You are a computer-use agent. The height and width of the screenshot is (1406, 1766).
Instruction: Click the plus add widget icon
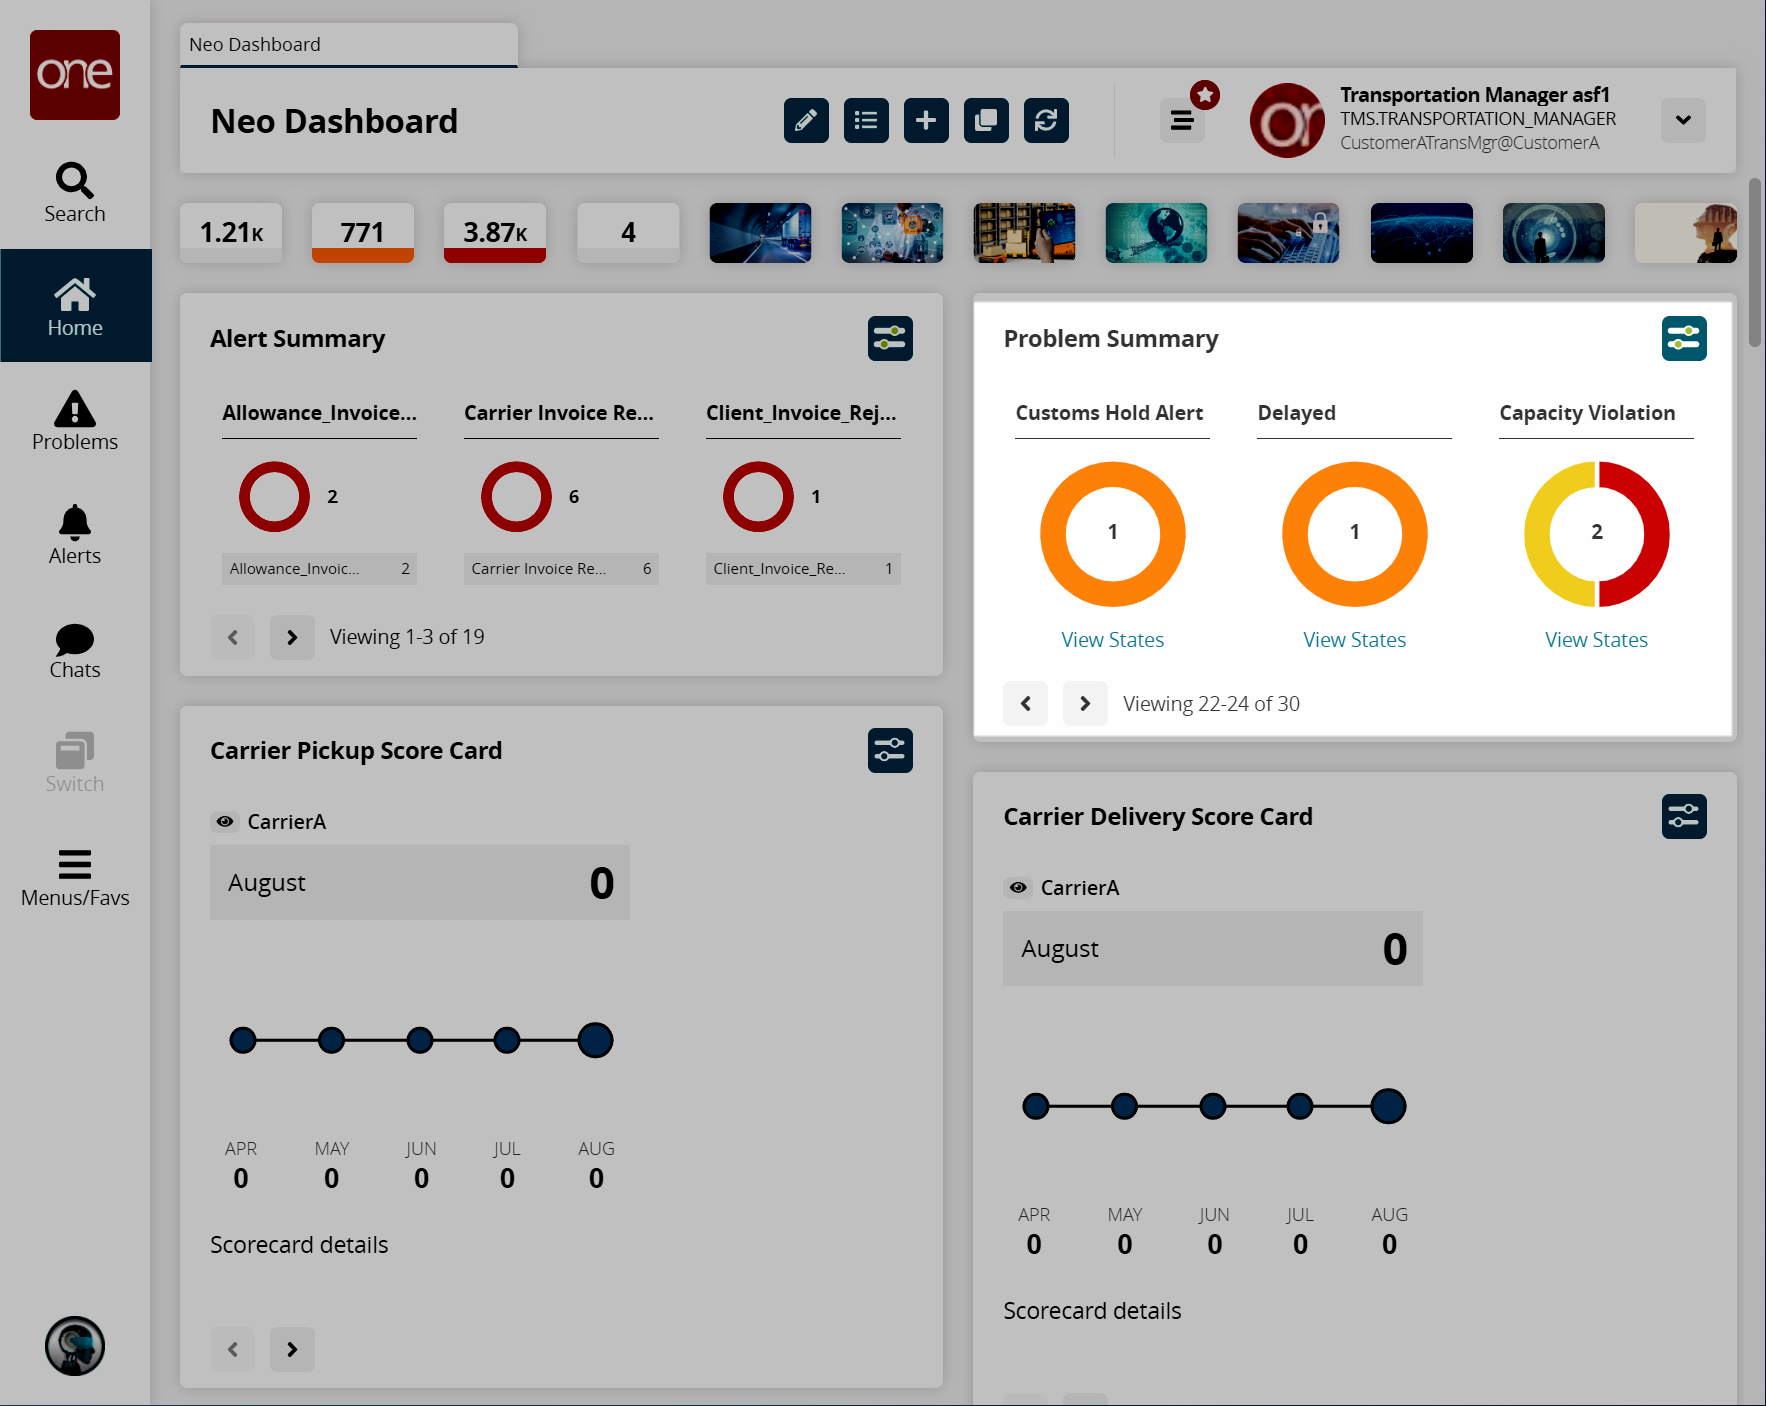coord(926,121)
